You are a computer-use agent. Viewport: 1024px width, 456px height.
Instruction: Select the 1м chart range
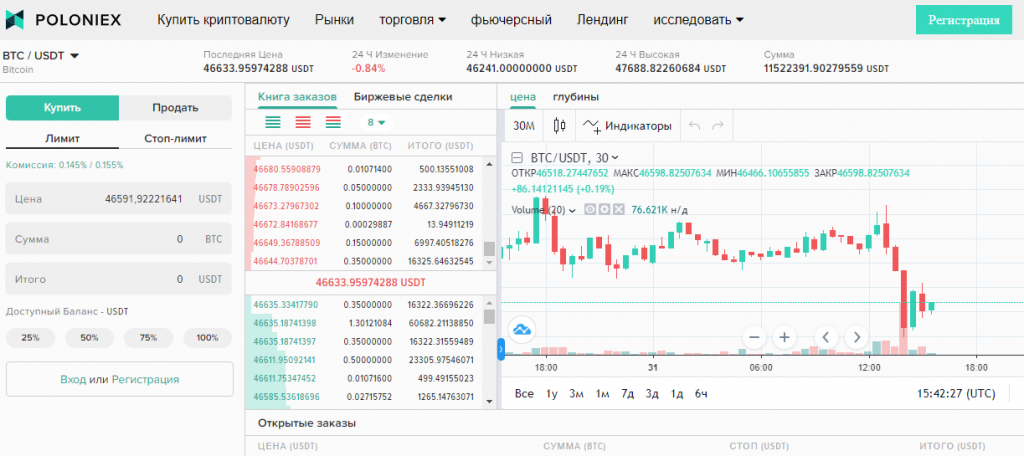point(602,393)
